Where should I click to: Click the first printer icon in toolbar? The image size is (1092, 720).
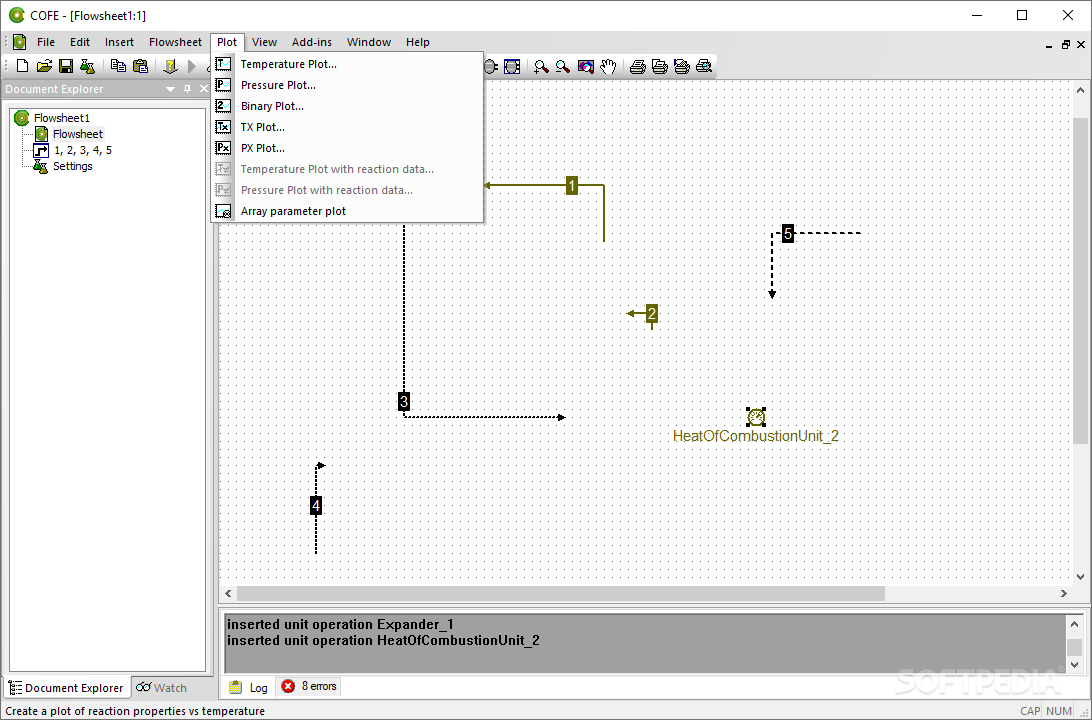tap(637, 66)
